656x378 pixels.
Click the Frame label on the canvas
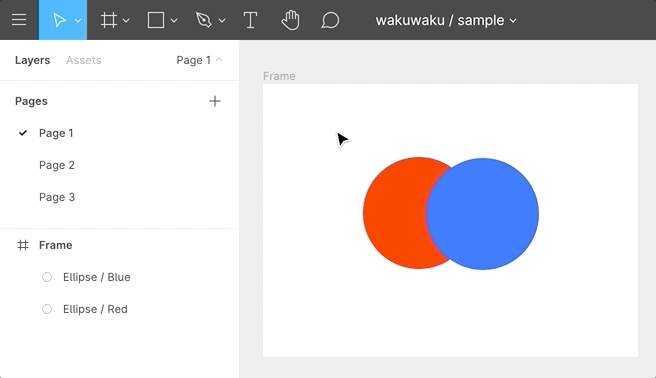[x=279, y=76]
